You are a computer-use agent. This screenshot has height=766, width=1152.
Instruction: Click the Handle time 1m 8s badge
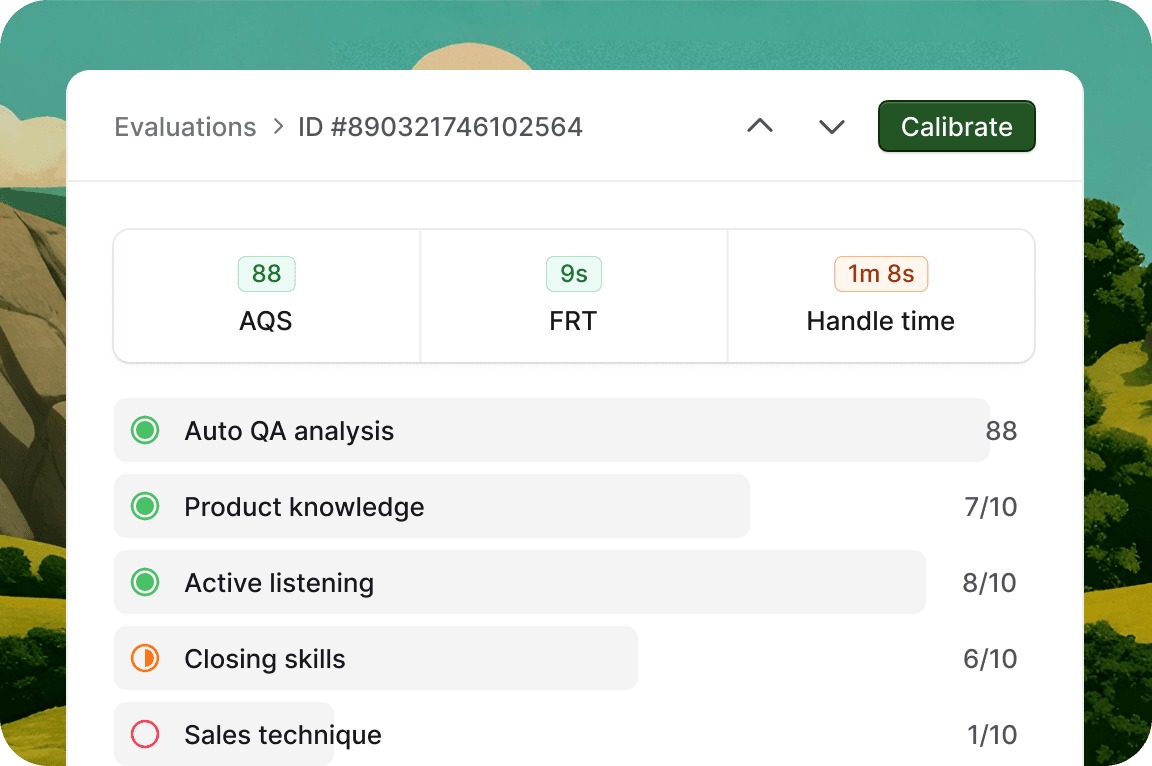click(x=881, y=274)
